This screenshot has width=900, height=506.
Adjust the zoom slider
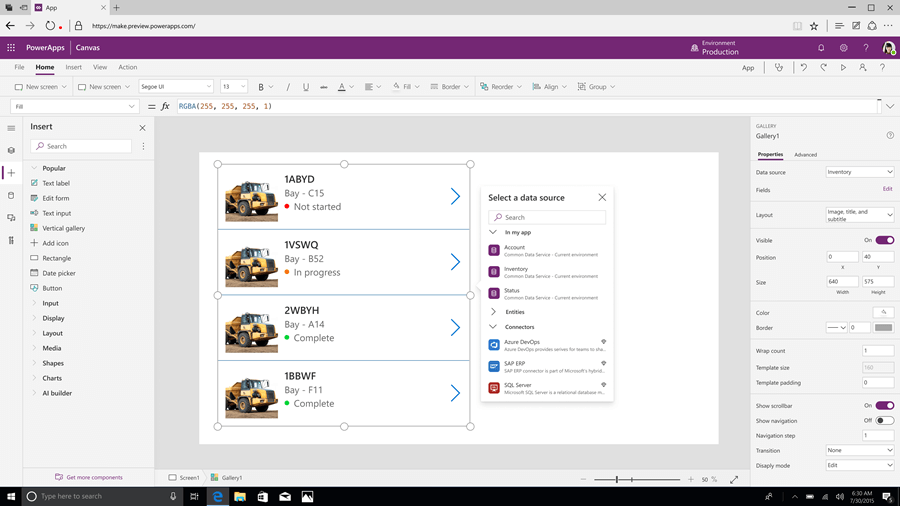(x=616, y=480)
